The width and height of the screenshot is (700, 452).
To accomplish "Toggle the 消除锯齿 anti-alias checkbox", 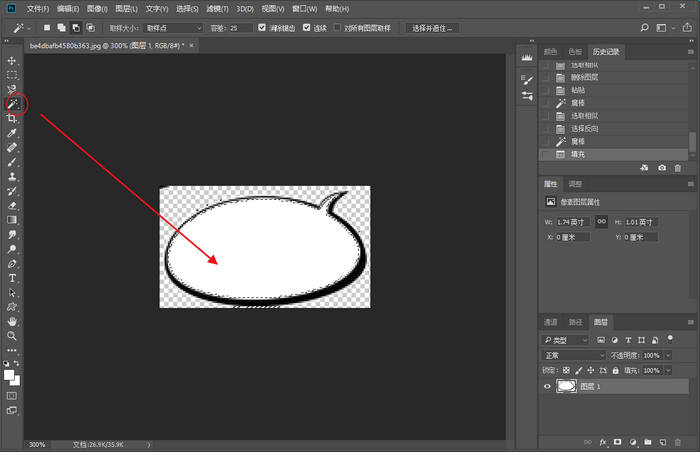I will [262, 28].
